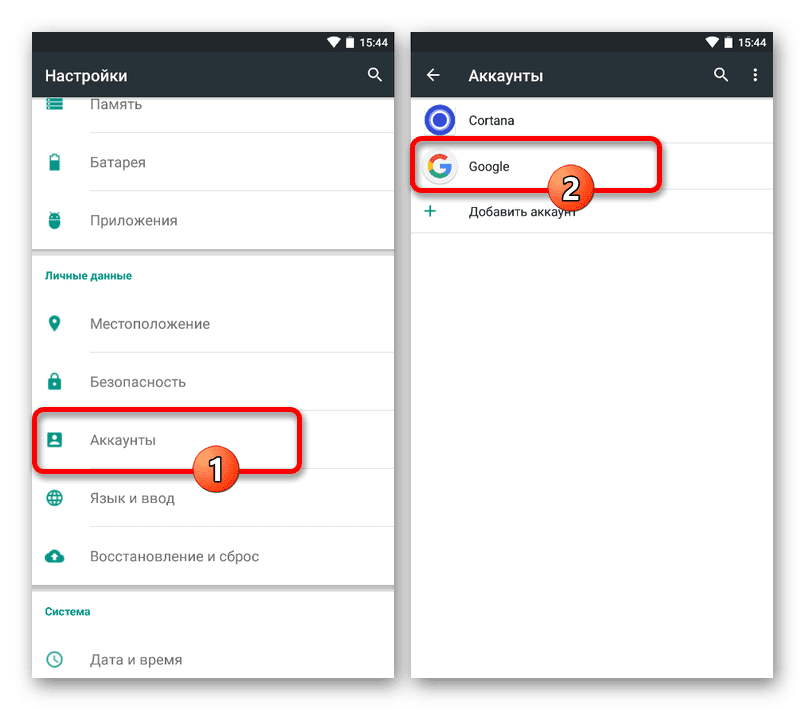Tap the padlock icon for Безопасность
This screenshot has height=710, width=805.
click(x=54, y=381)
